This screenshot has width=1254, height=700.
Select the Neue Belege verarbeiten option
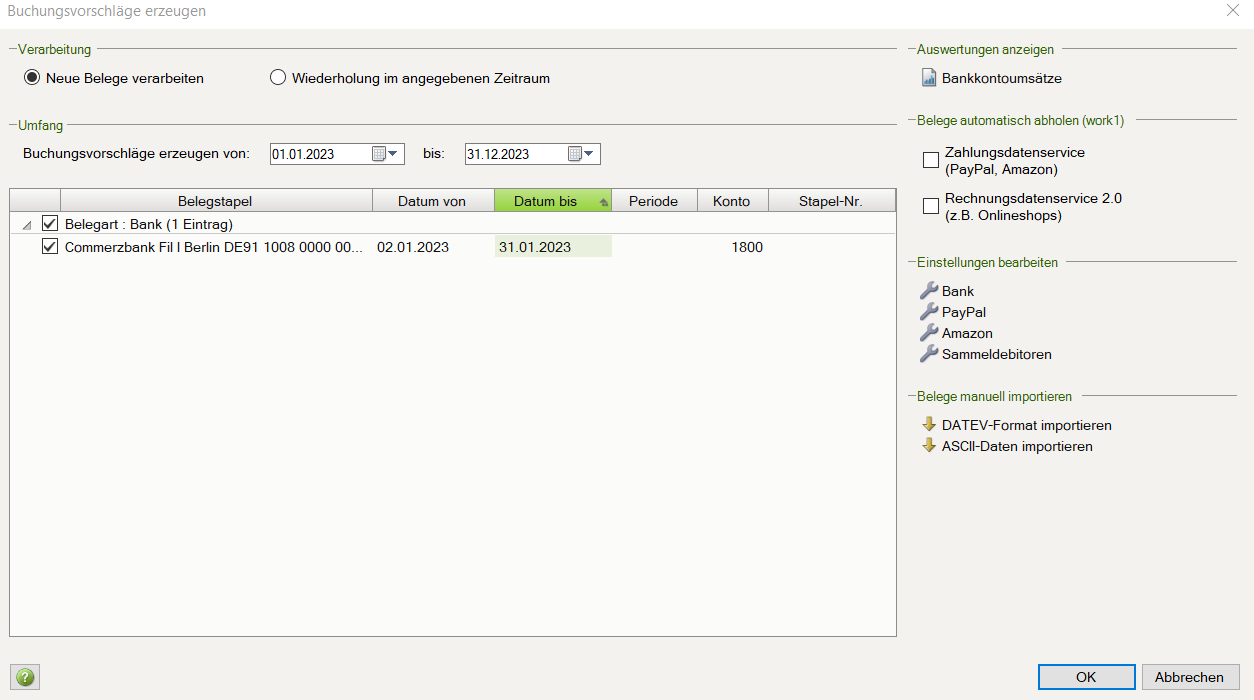(31, 77)
